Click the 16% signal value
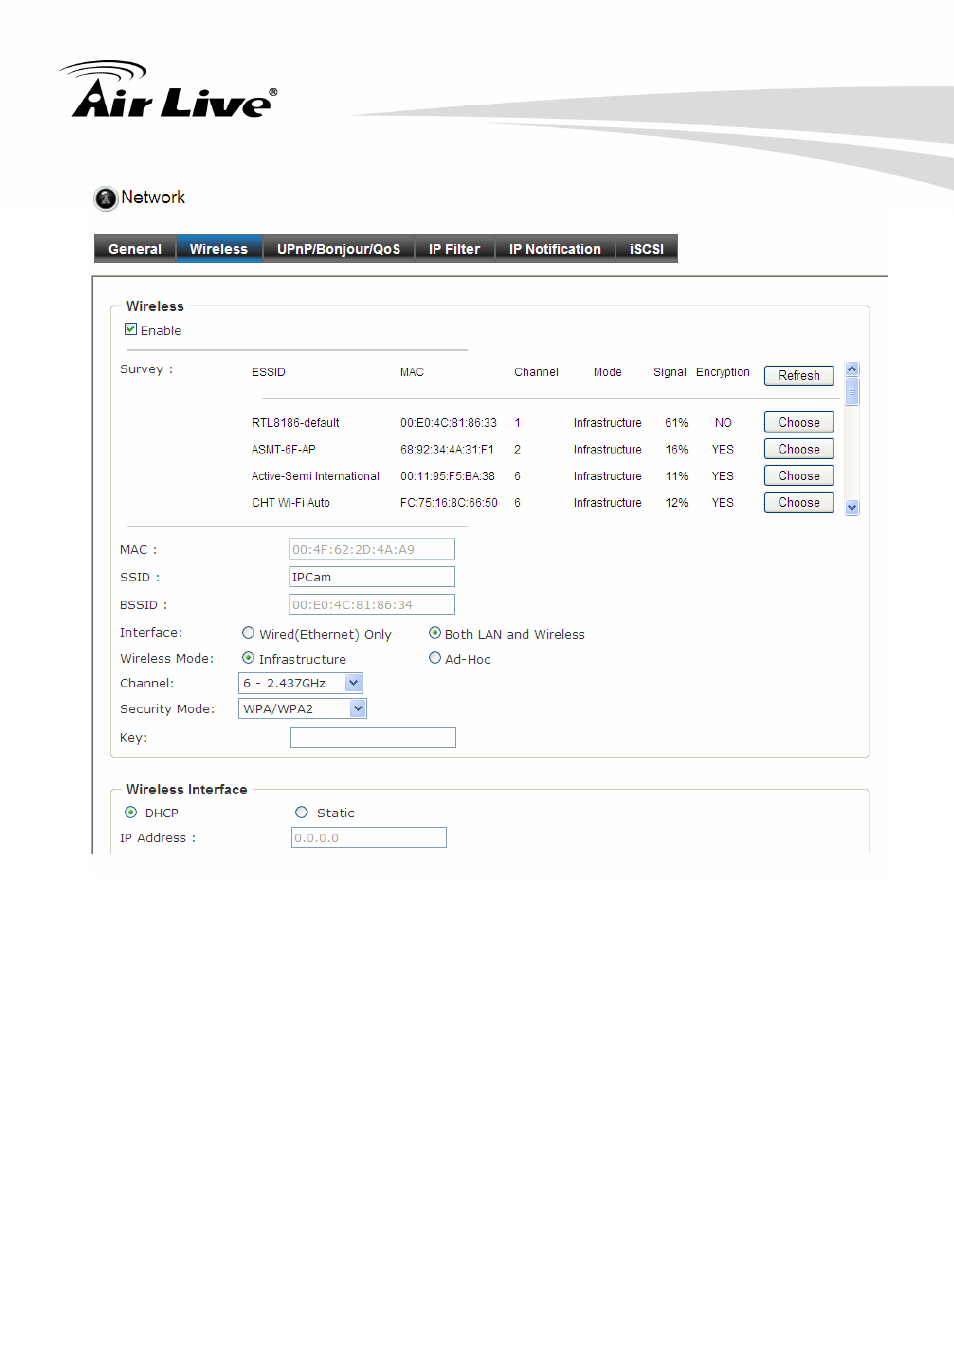 coord(677,450)
